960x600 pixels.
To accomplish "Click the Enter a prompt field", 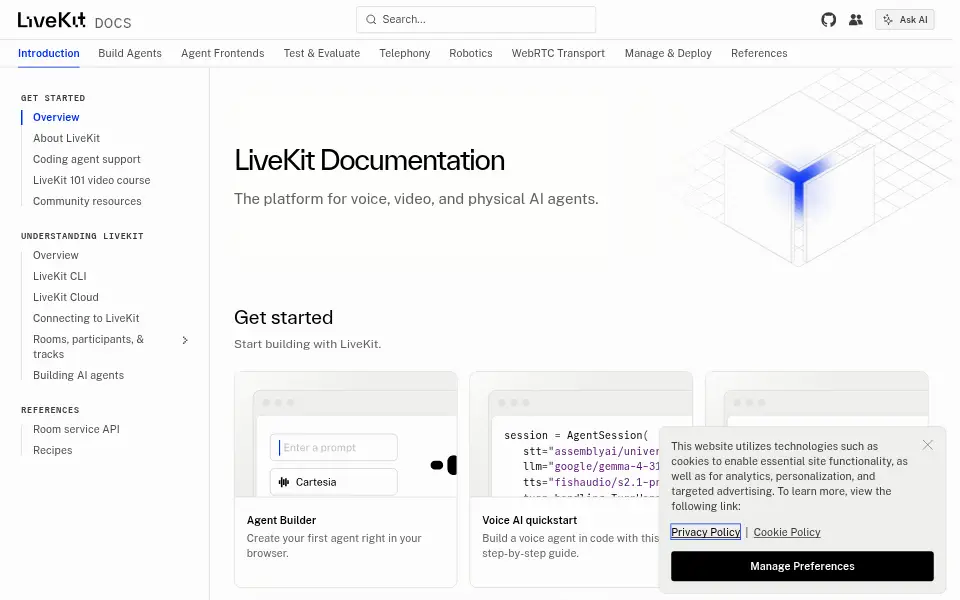I will tap(334, 448).
